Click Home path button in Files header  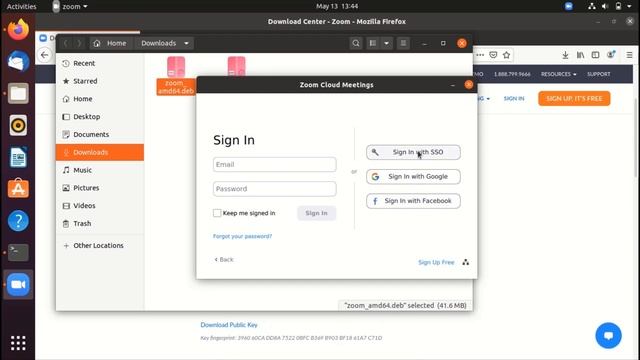click(110, 43)
